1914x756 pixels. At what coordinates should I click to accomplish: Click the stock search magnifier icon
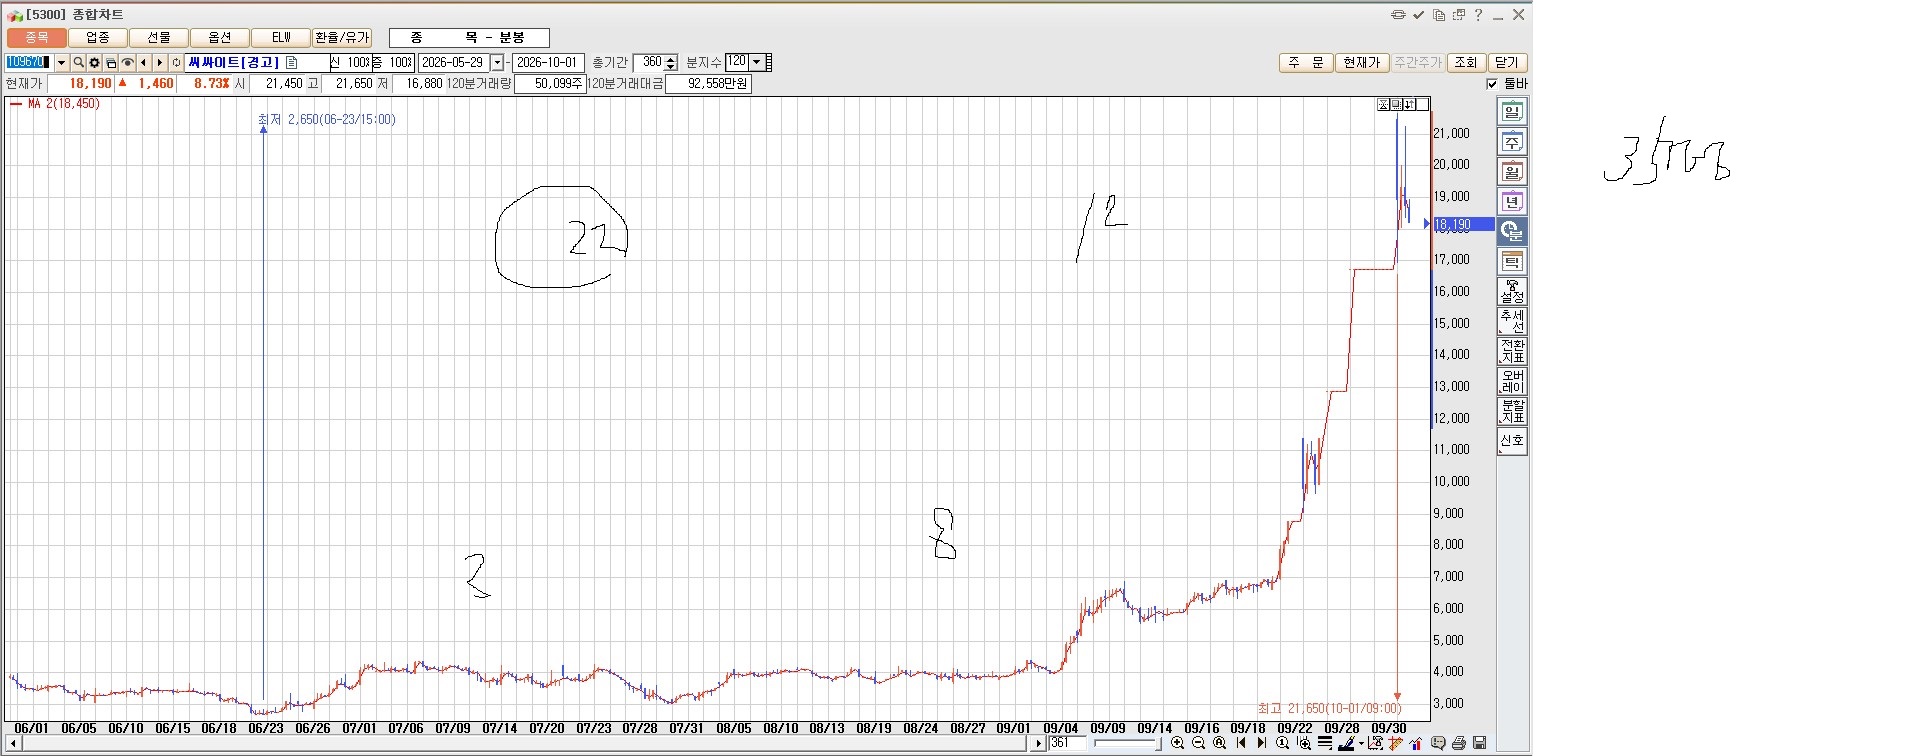[x=78, y=63]
